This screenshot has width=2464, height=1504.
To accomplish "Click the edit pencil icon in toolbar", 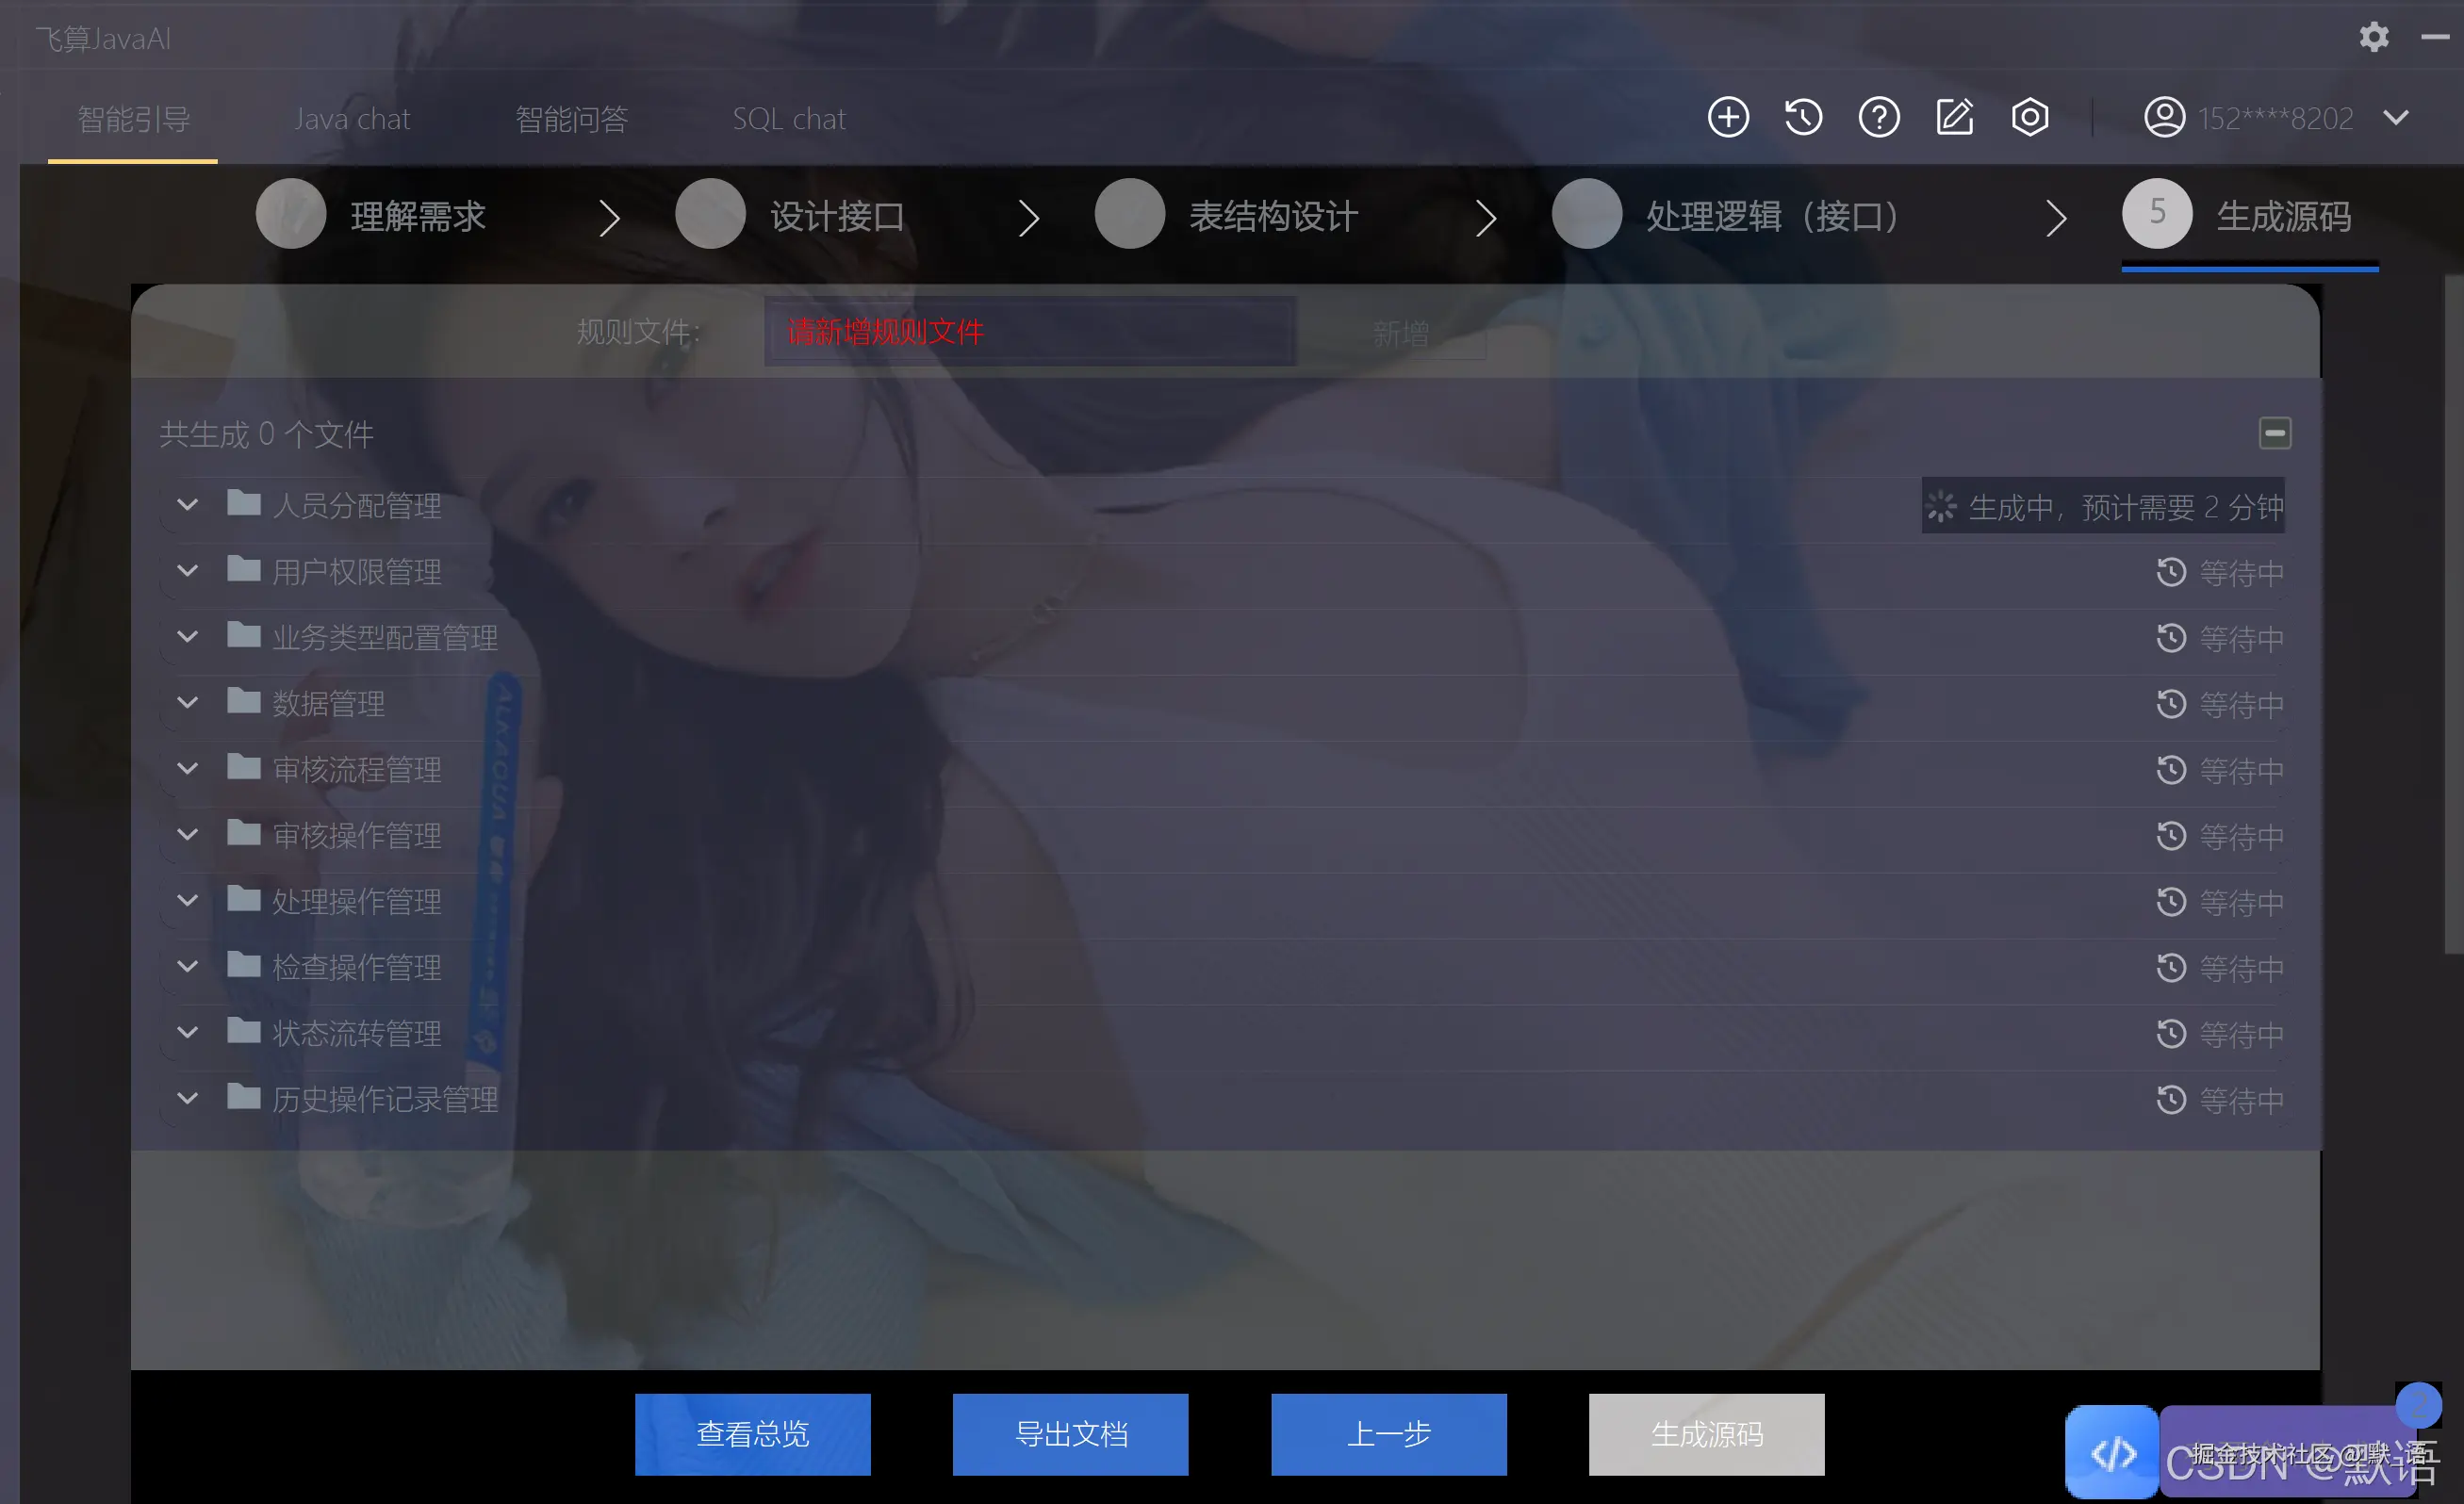I will click(x=1954, y=118).
